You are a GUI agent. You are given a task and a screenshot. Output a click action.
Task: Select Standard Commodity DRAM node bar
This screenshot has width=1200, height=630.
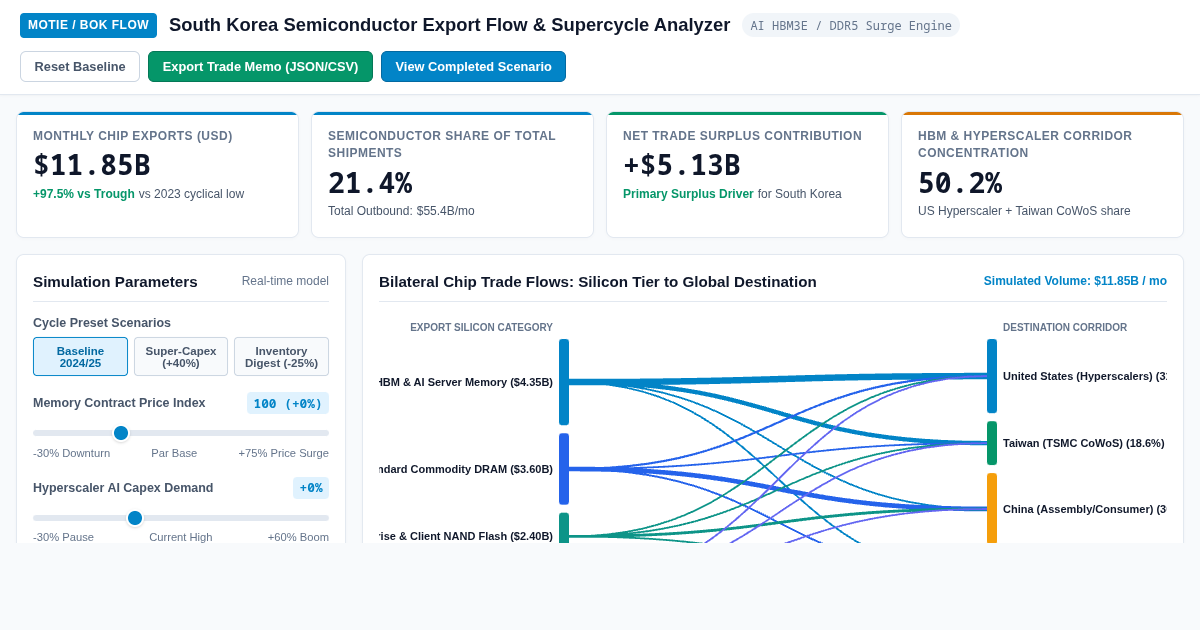564,469
